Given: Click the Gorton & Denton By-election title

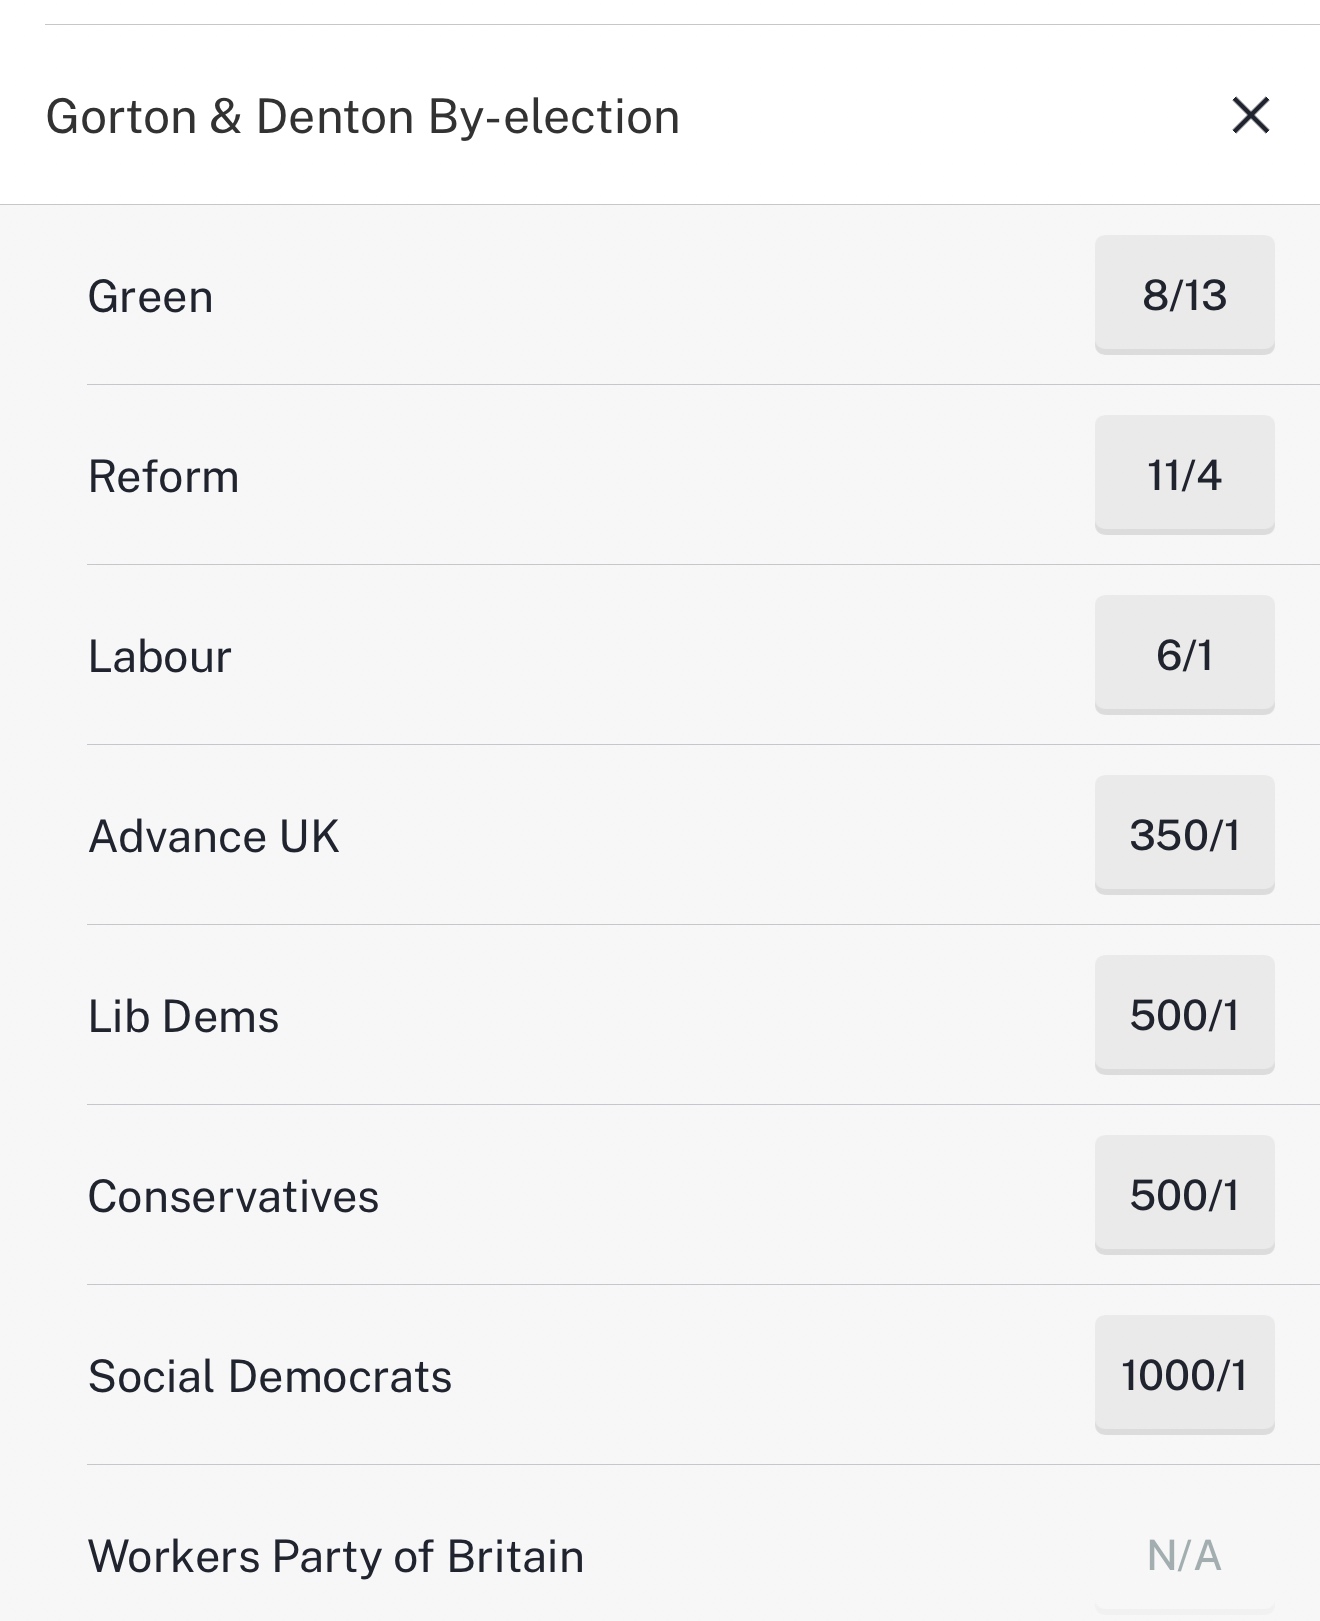Looking at the screenshot, I should click(x=363, y=117).
